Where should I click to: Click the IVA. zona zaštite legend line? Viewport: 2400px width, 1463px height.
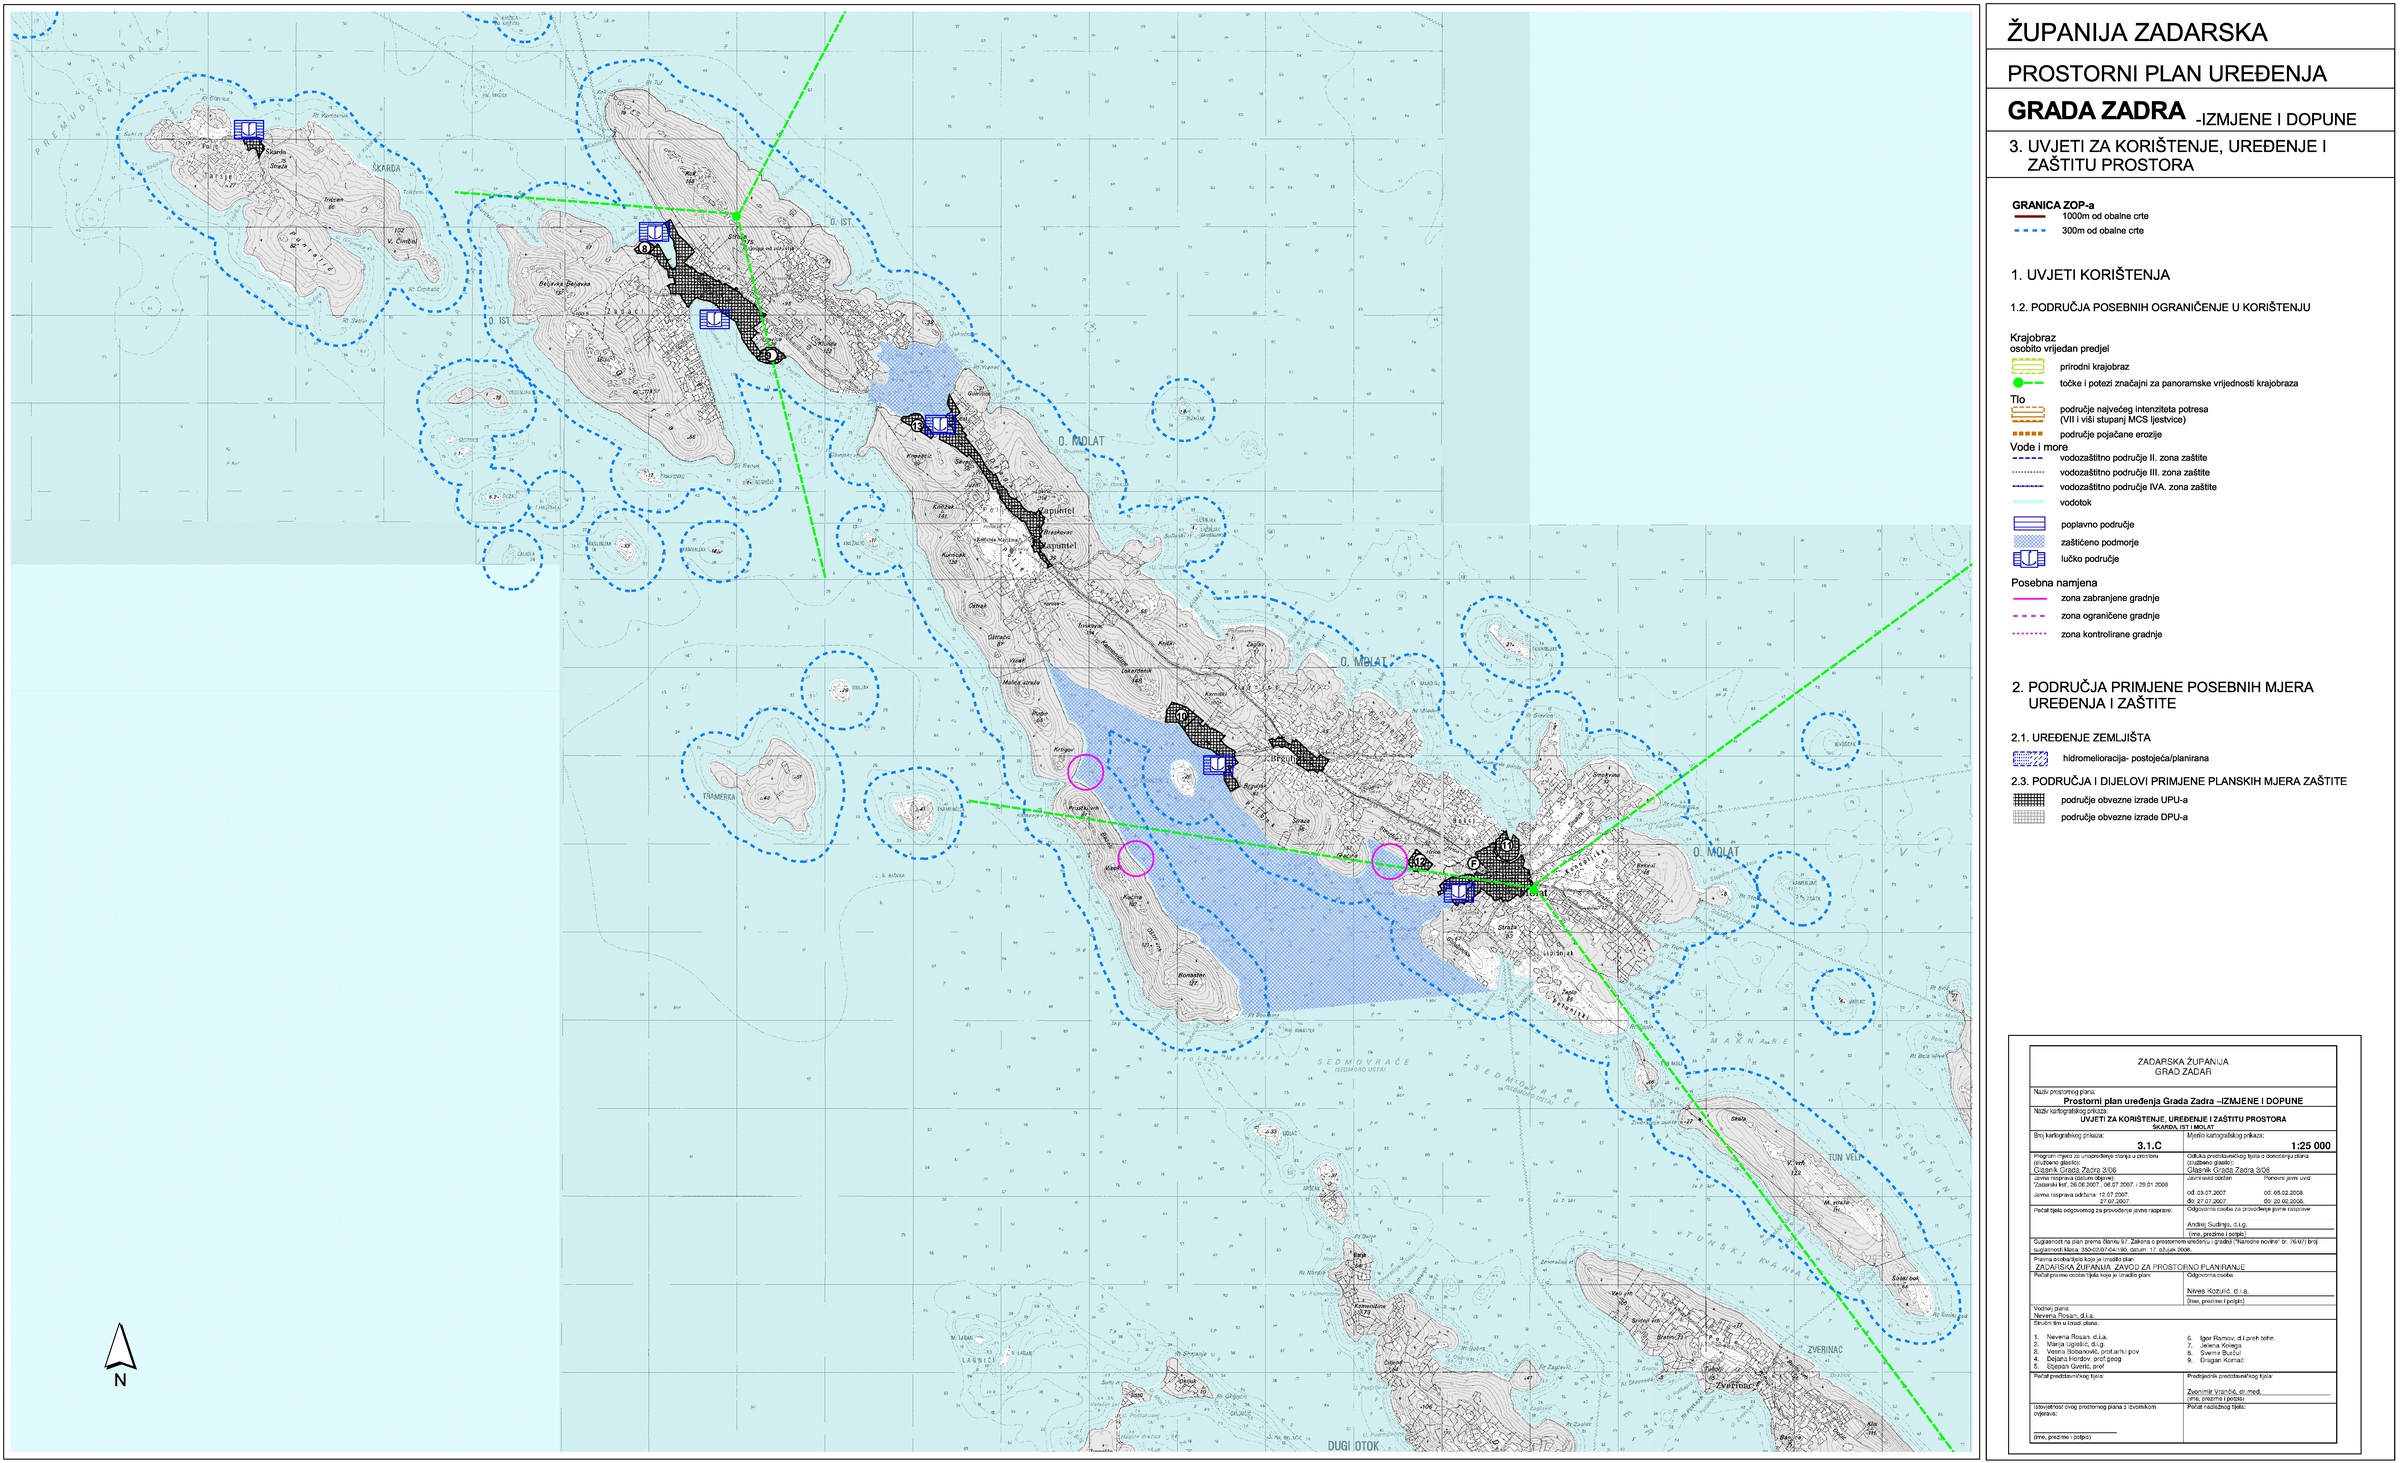[2028, 487]
